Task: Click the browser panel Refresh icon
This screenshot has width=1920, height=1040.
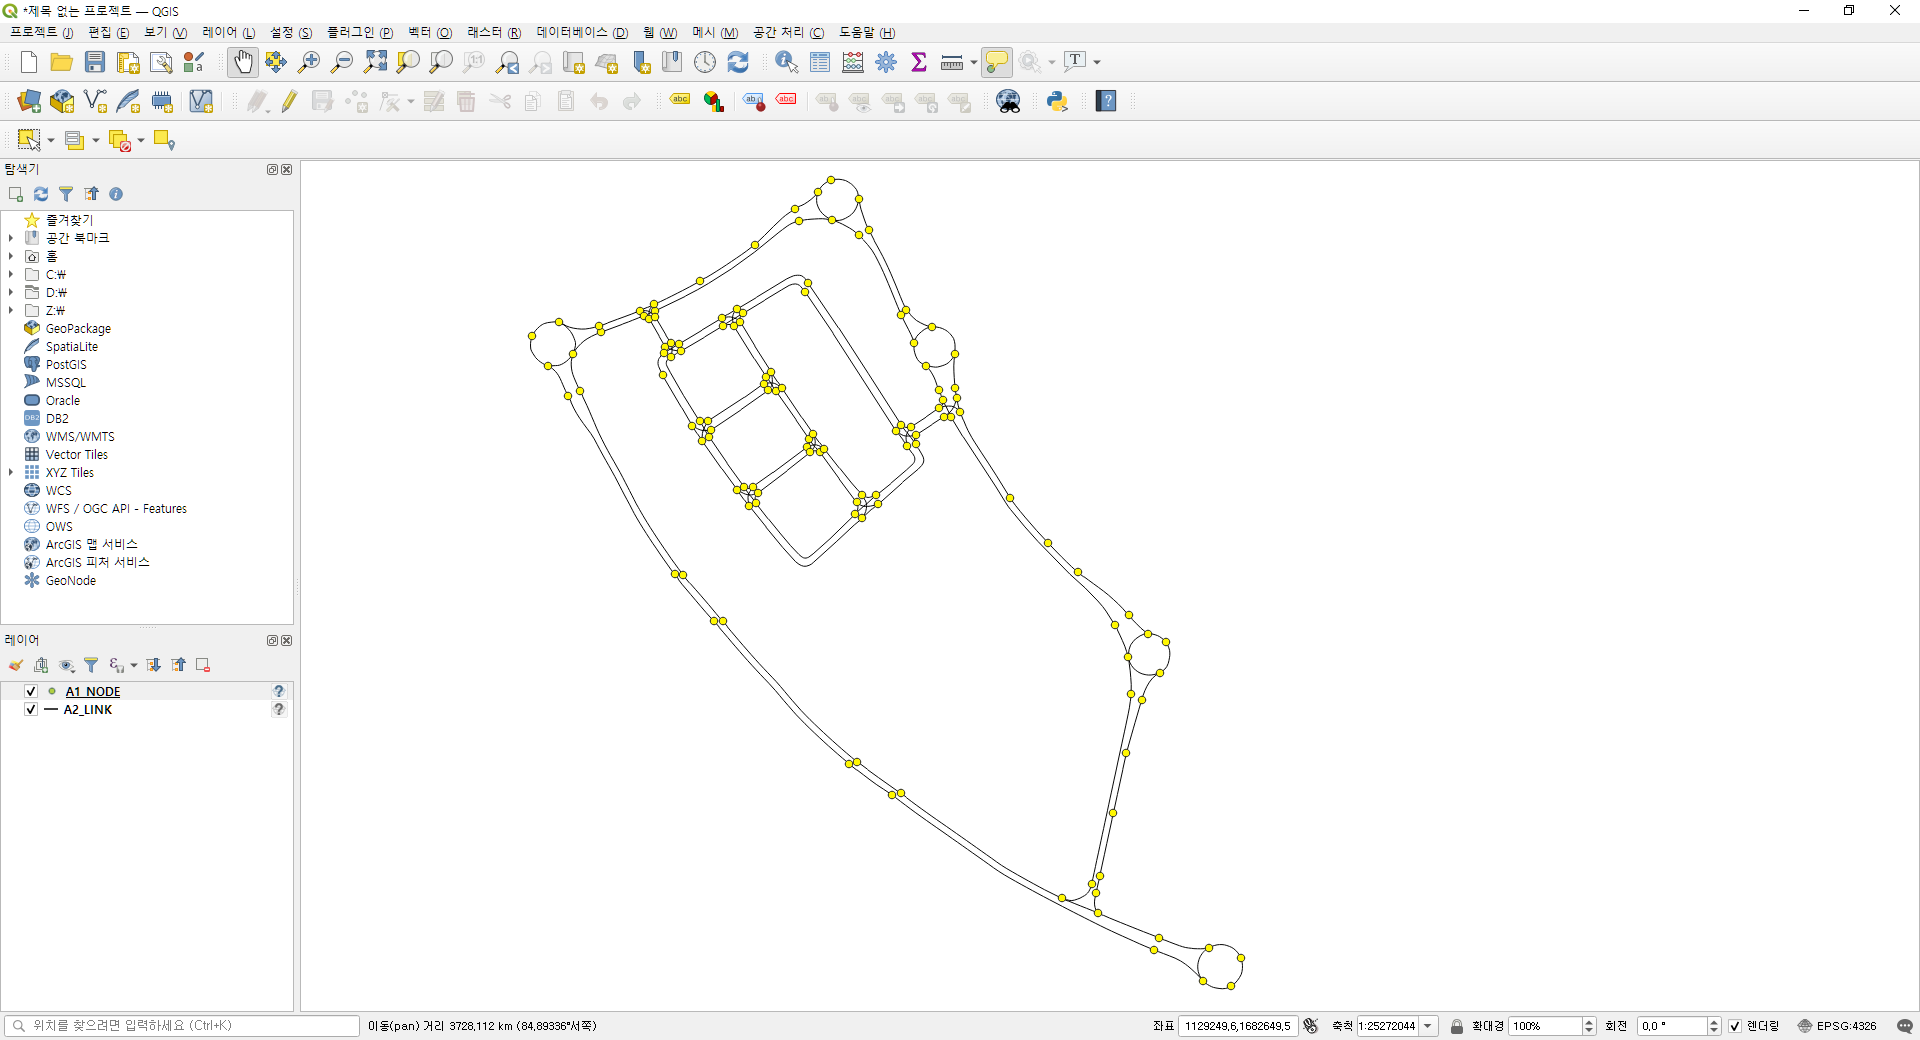Action: [41, 194]
